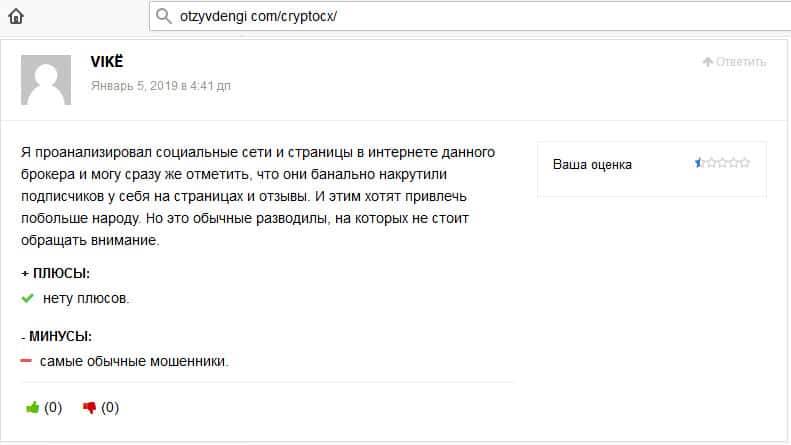Click the magnifier icon in the address bar
Screen dimensions: 791x445
click(165, 17)
